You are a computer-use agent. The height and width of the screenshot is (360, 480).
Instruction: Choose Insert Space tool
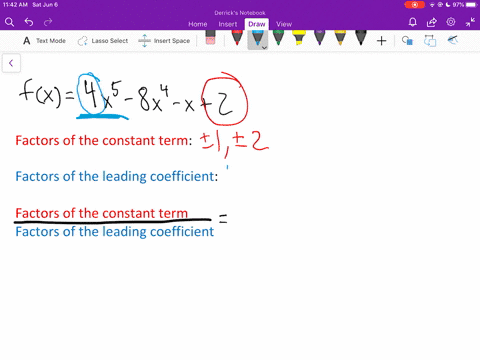164,41
